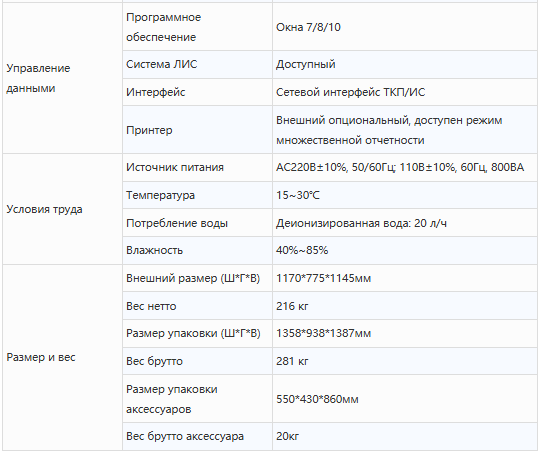Click the external optional printer description

[389, 130]
